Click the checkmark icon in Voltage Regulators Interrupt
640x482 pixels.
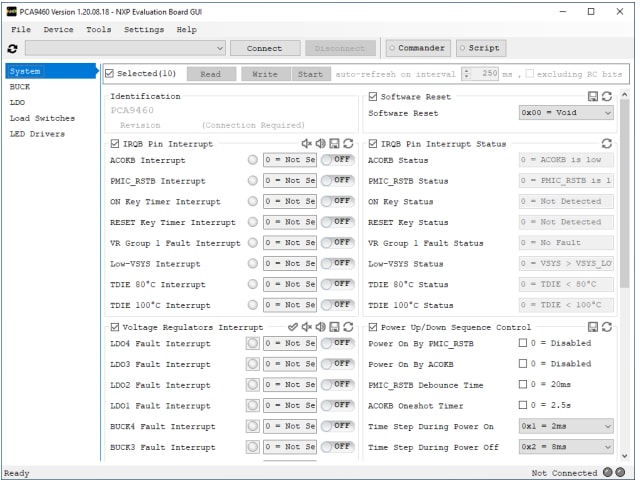tap(293, 327)
